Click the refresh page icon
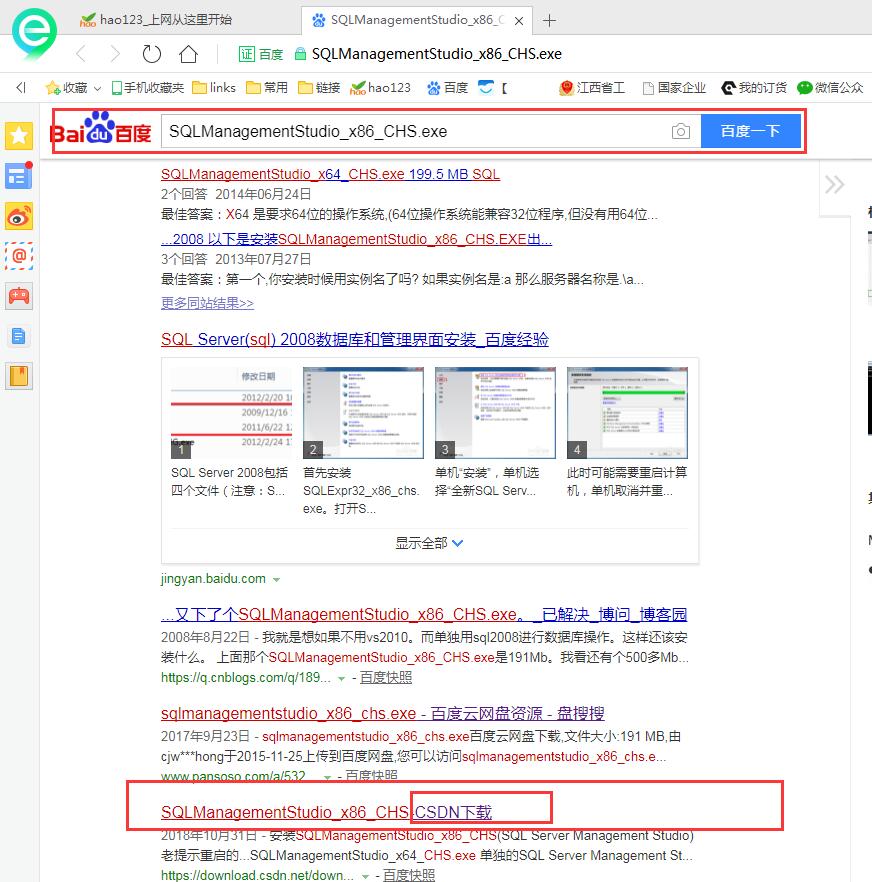The width and height of the screenshot is (872, 882). pos(151,55)
